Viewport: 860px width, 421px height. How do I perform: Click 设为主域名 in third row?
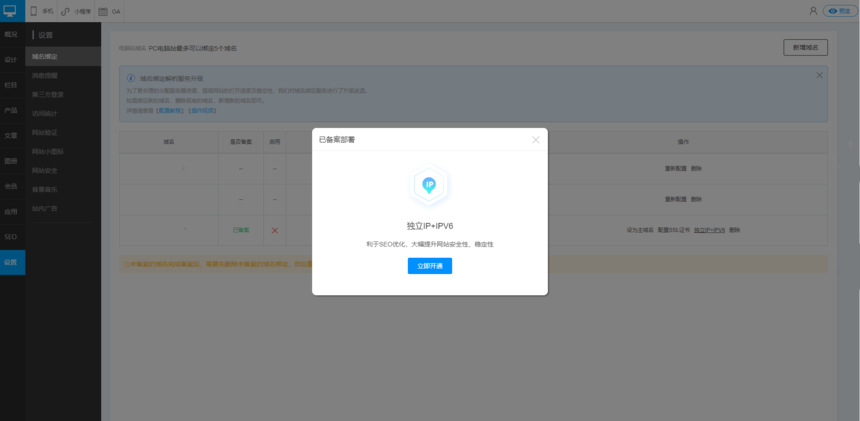pos(640,230)
